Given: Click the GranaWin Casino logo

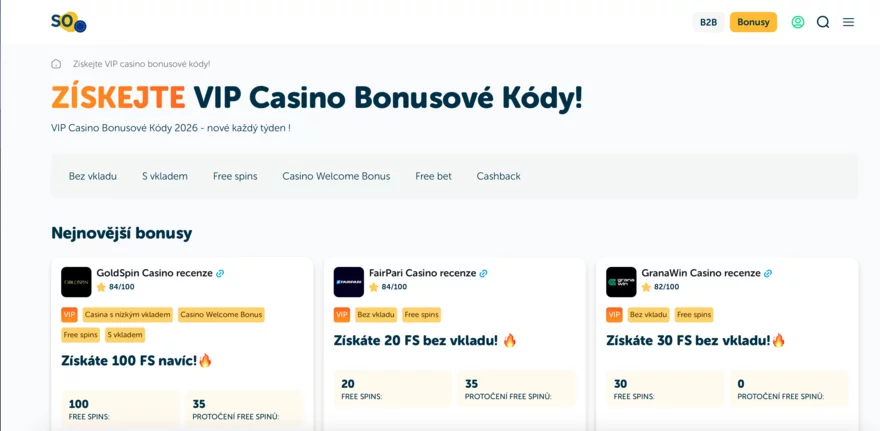Looking at the screenshot, I should [x=621, y=282].
